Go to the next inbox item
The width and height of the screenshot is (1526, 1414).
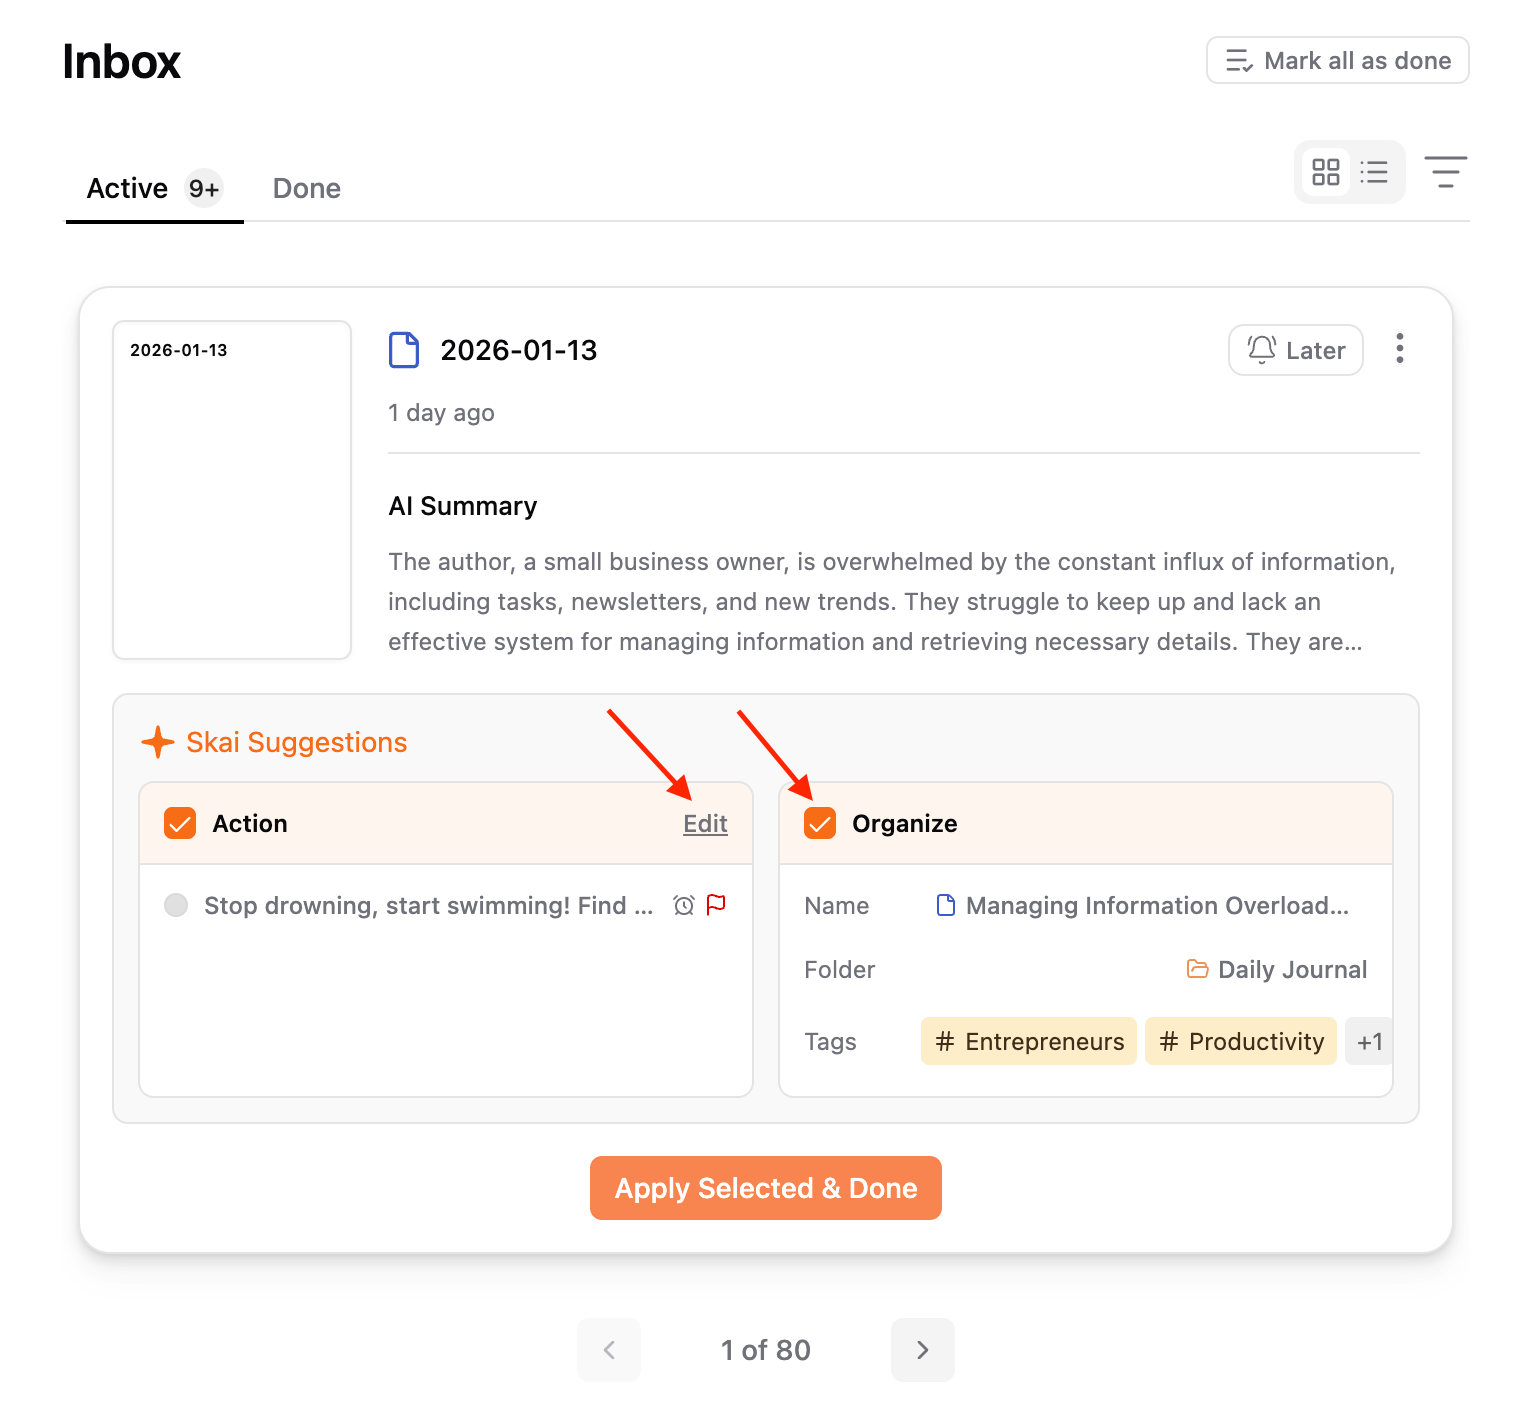pyautogui.click(x=923, y=1350)
